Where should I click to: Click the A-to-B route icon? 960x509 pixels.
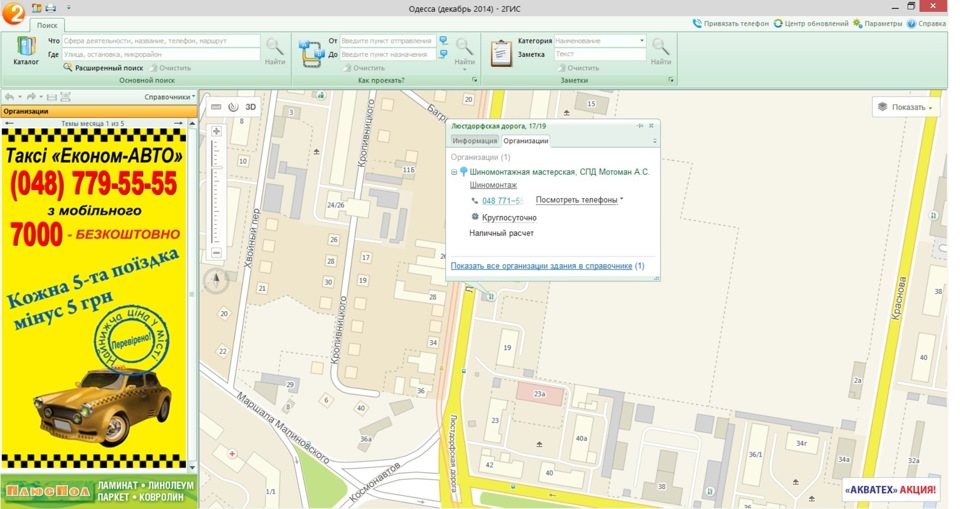[312, 53]
